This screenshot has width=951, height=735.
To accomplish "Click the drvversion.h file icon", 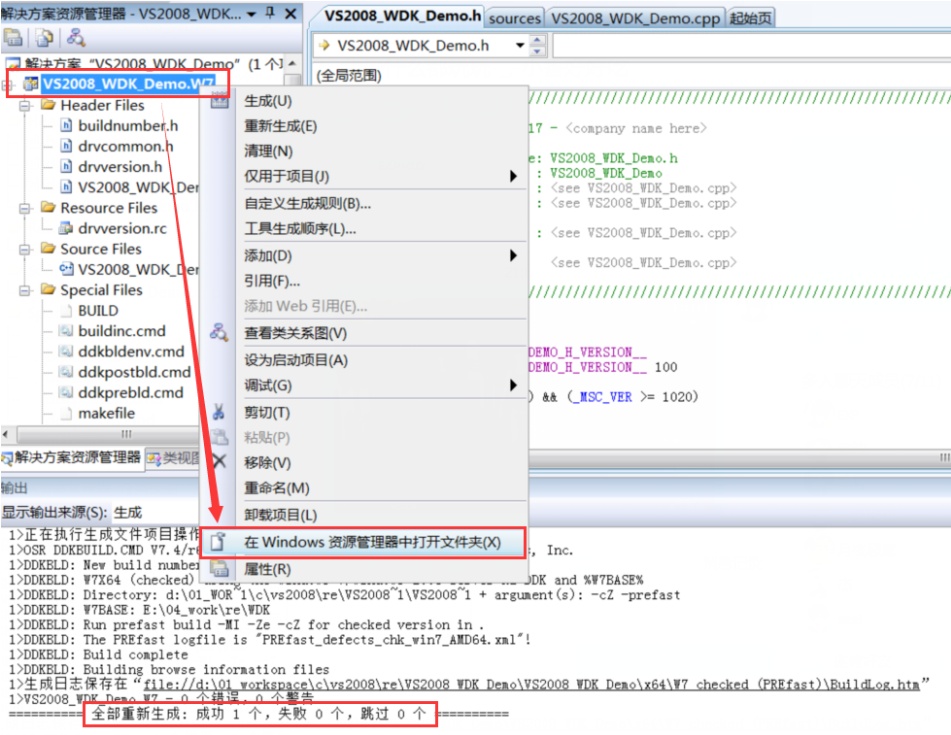I will click(67, 167).
